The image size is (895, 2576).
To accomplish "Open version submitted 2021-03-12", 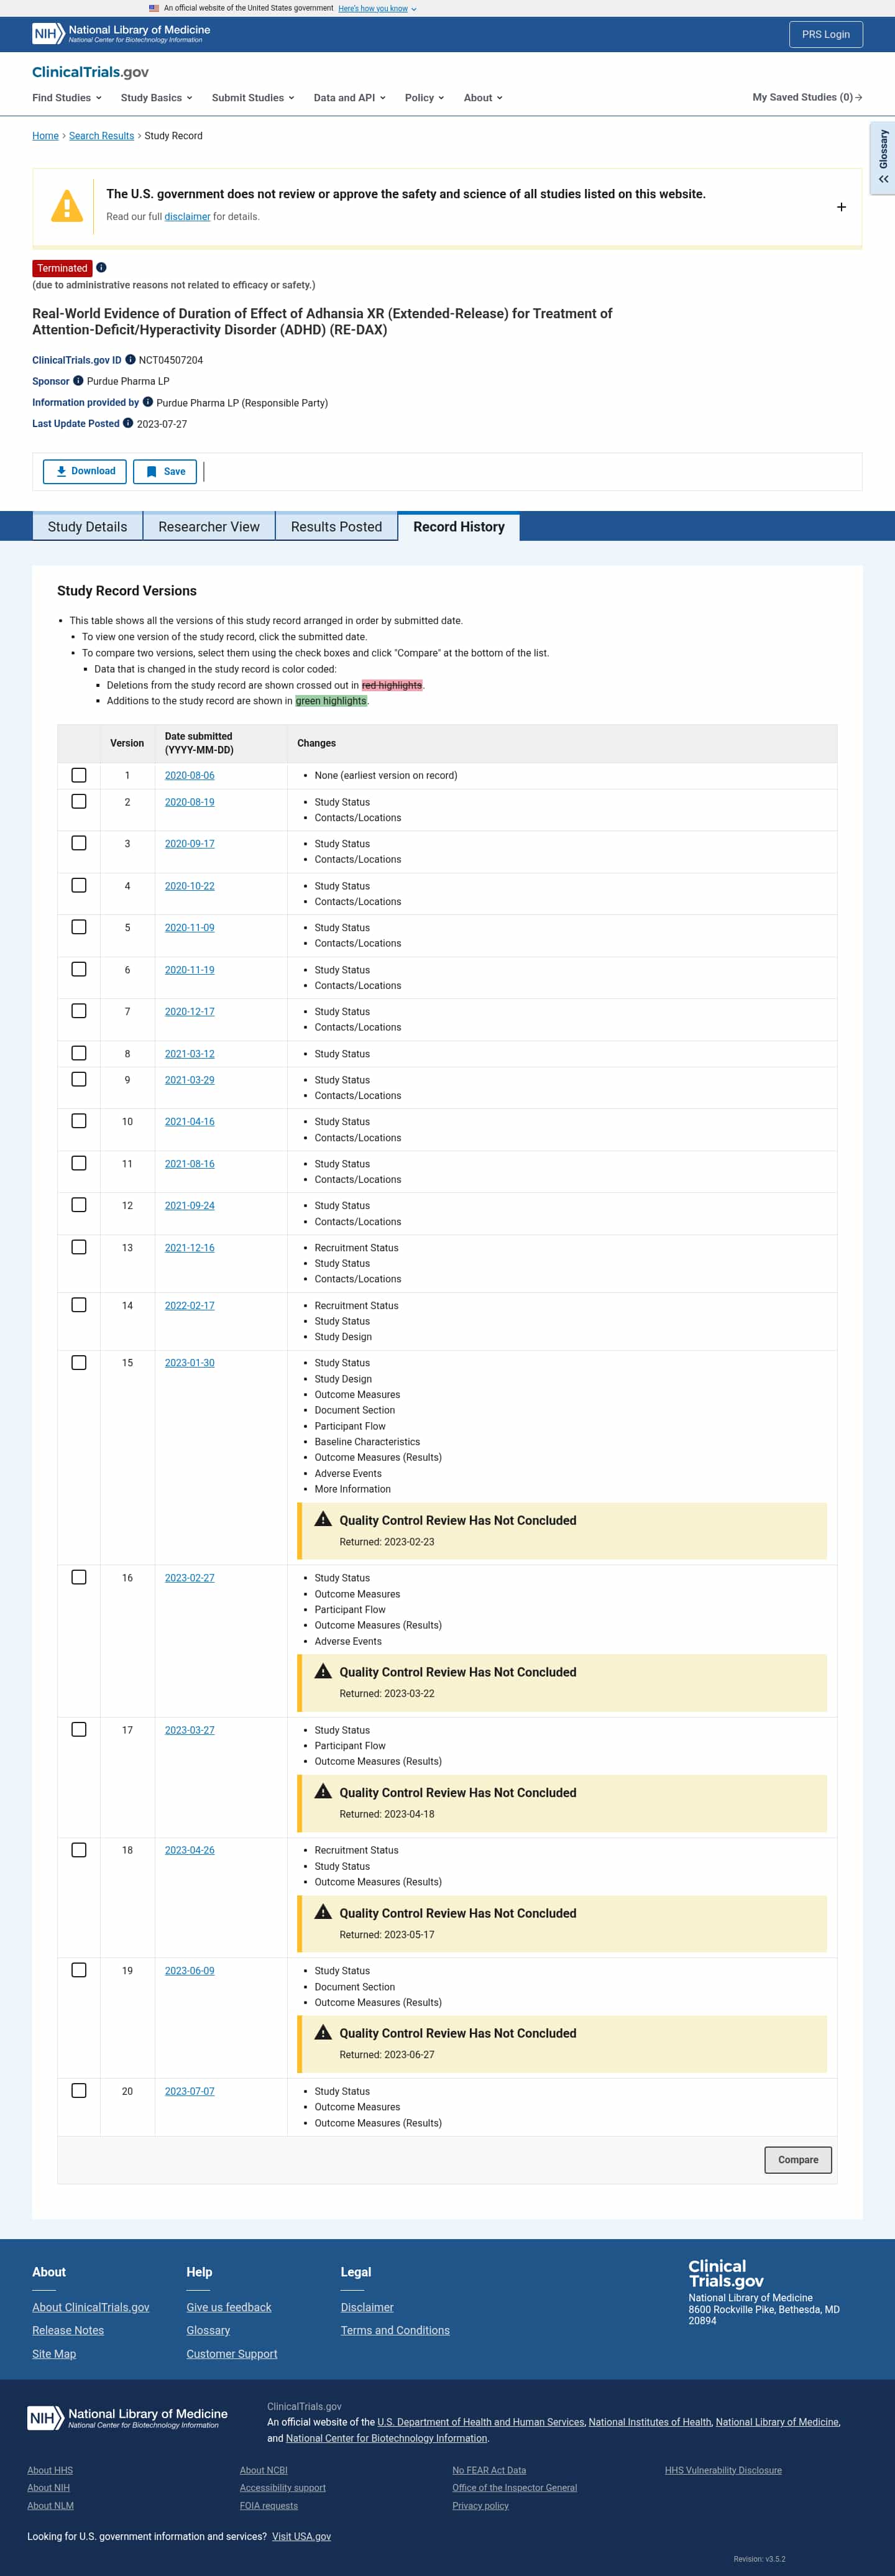I will point(189,1054).
